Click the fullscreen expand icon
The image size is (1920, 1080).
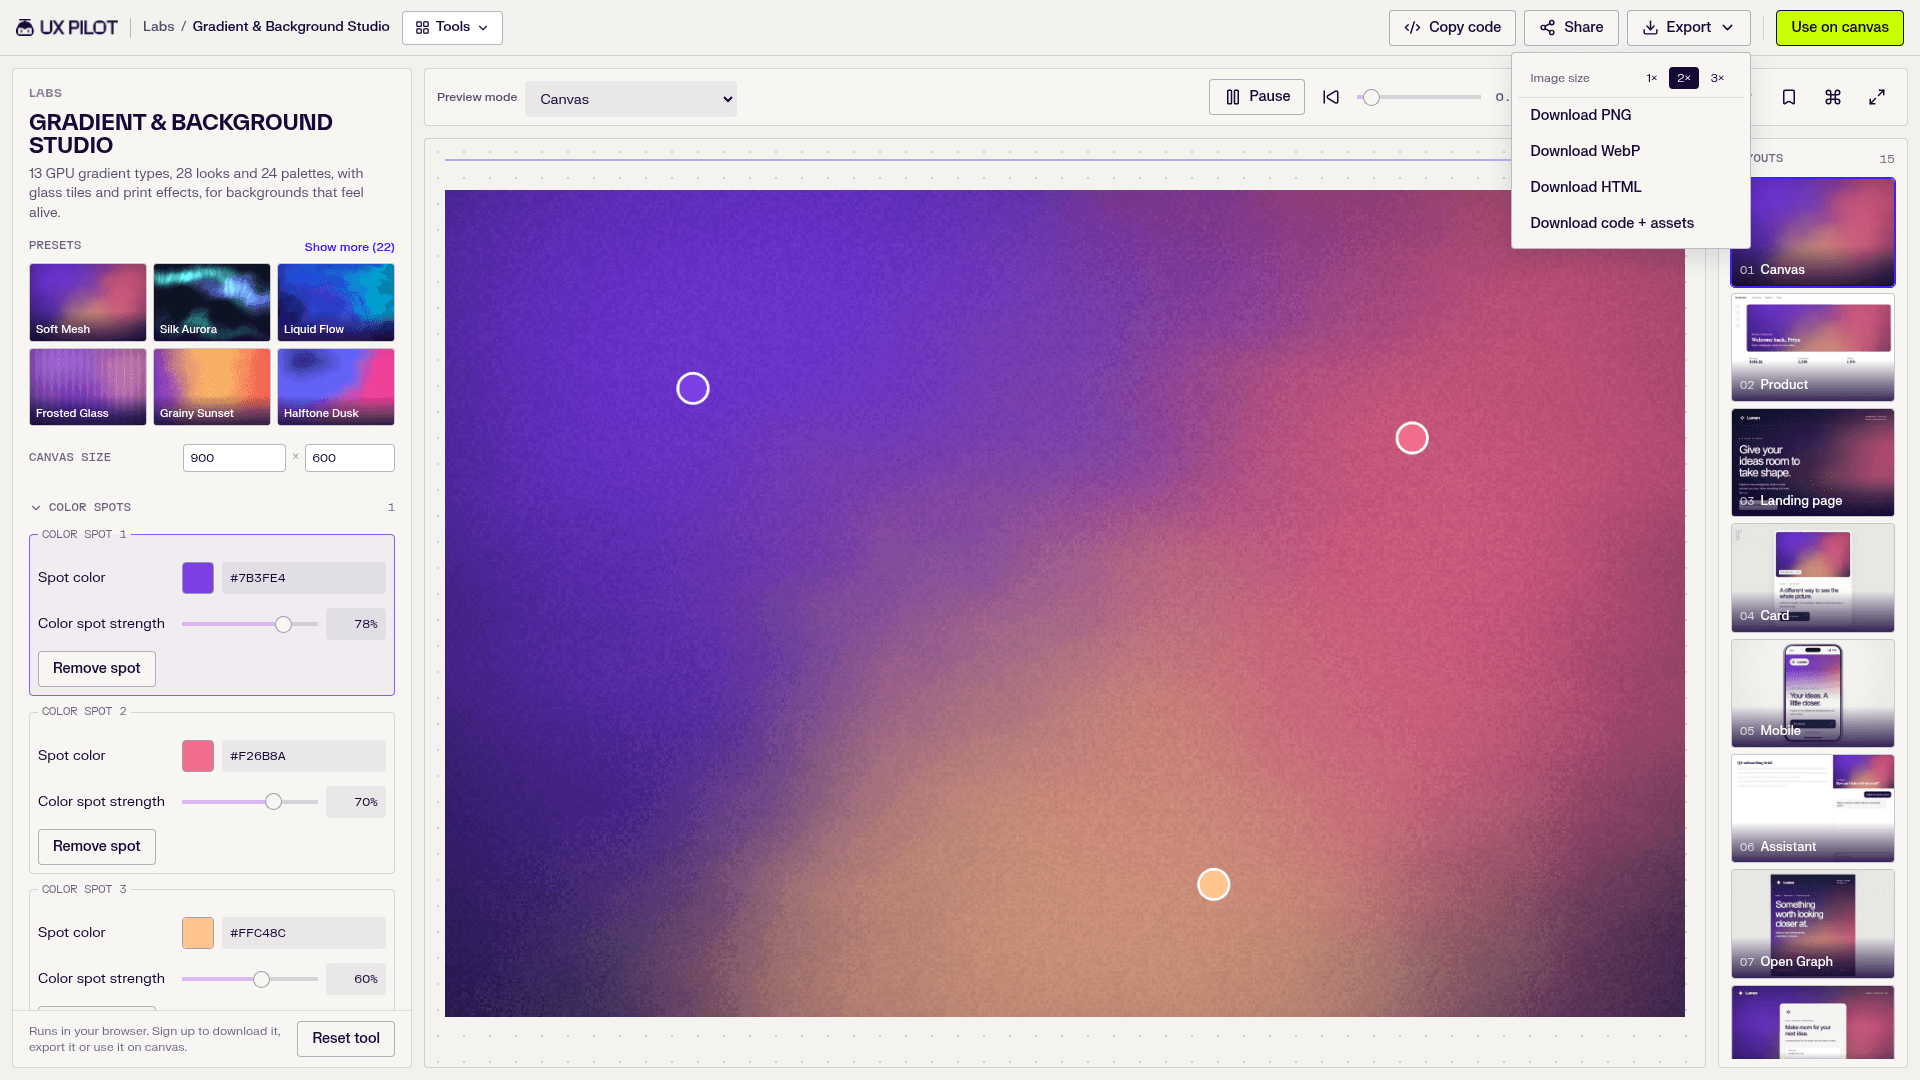[x=1877, y=97]
